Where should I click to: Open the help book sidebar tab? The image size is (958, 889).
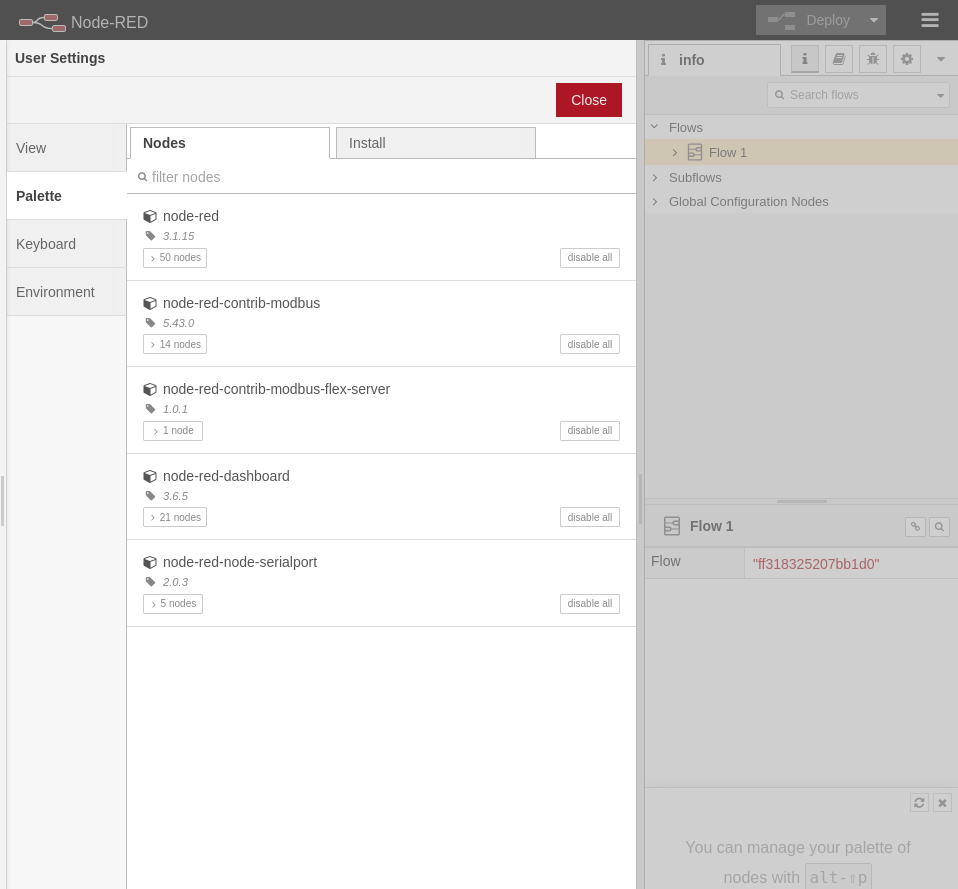coord(838,59)
